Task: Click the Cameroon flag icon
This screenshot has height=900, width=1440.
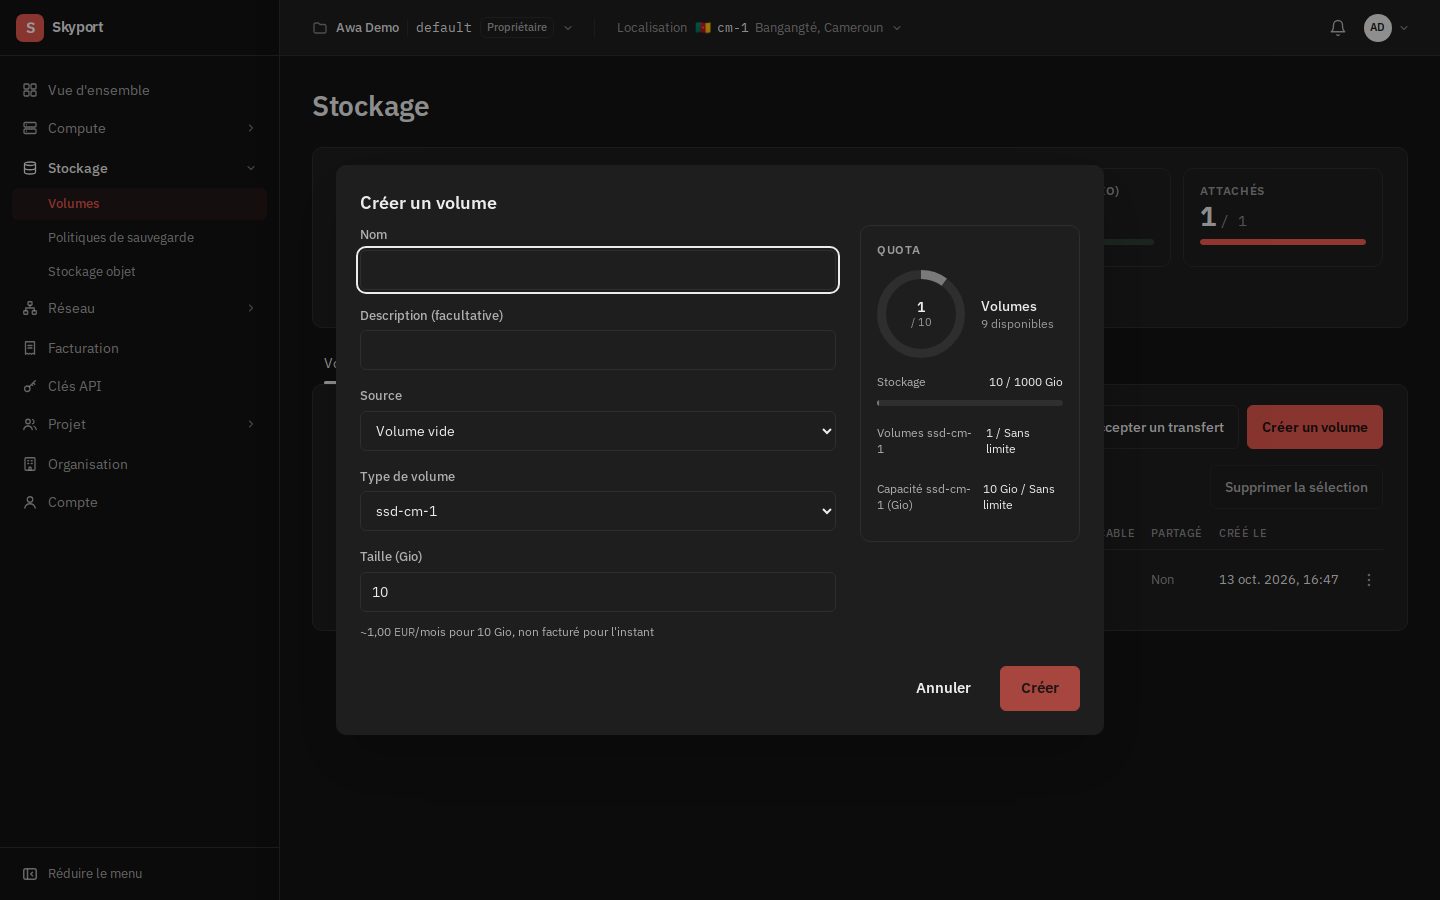Action: pos(703,28)
